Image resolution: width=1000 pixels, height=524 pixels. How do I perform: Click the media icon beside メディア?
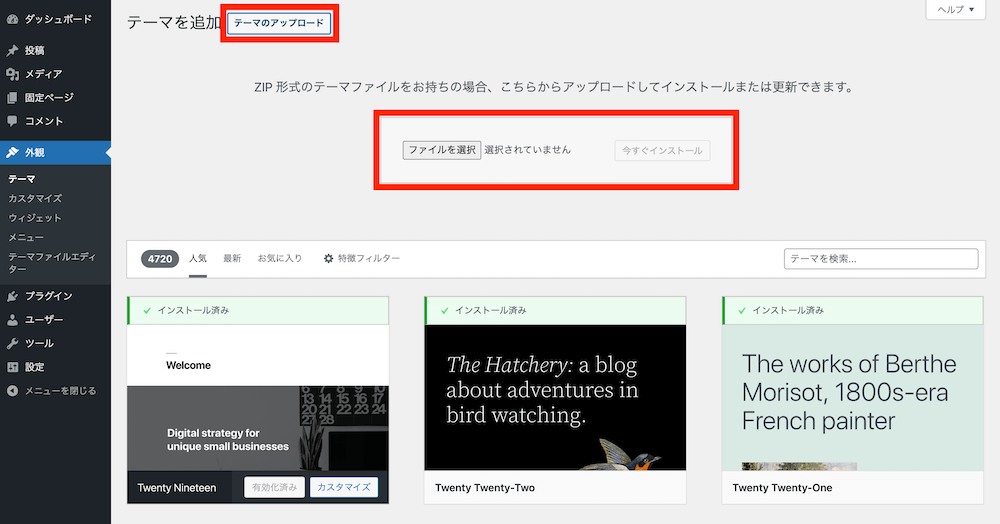click(x=12, y=74)
